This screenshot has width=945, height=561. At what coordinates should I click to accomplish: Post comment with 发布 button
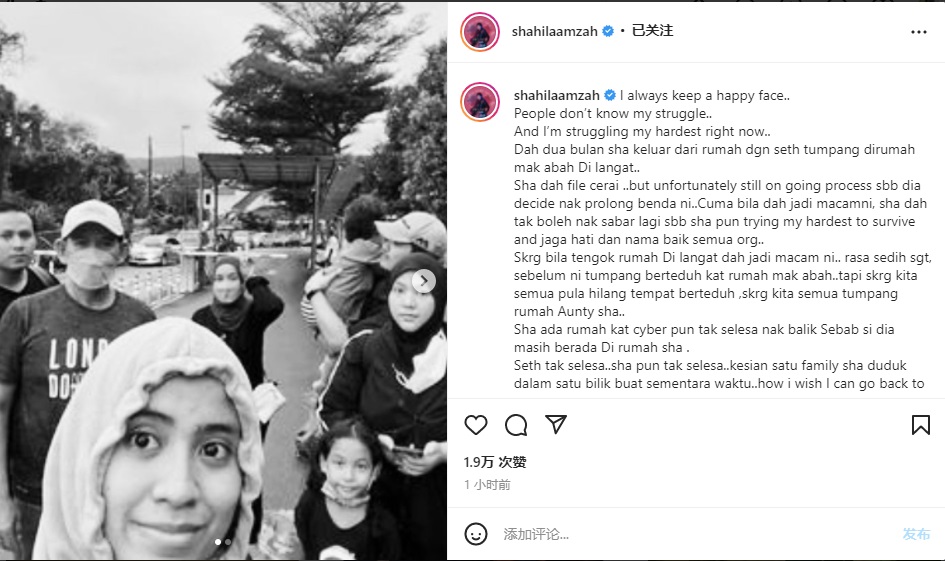pyautogui.click(x=916, y=534)
